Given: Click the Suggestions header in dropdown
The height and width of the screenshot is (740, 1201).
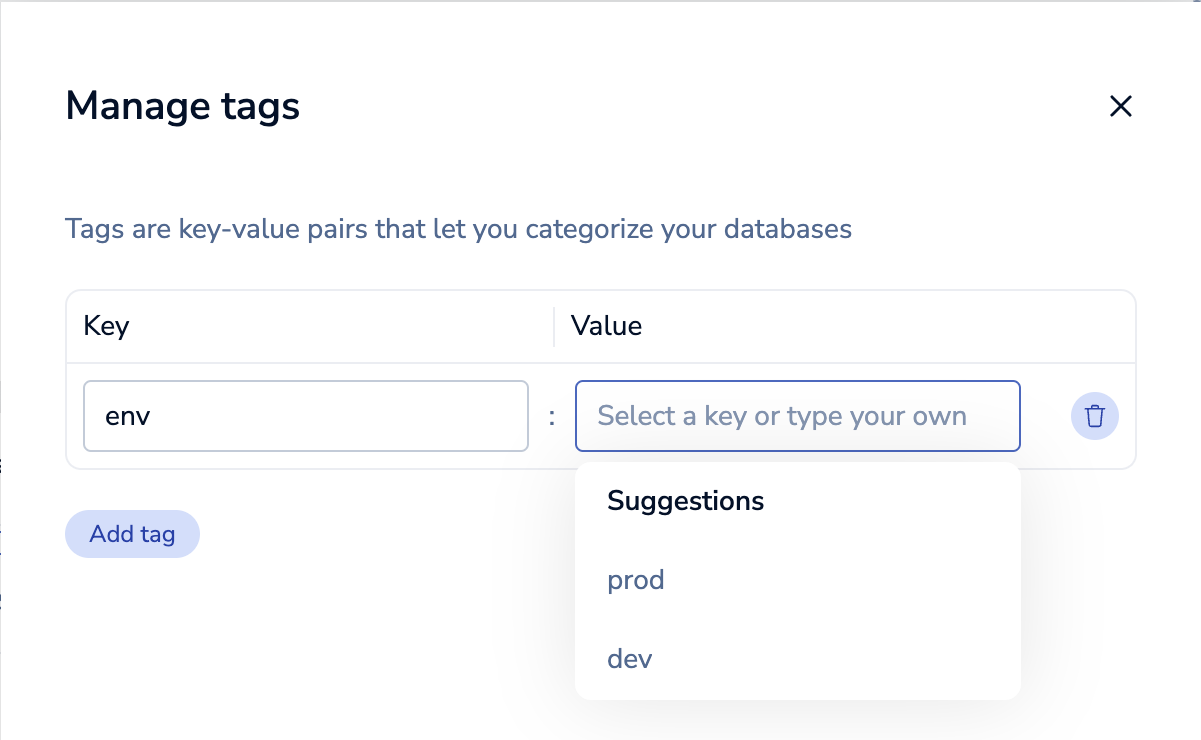Looking at the screenshot, I should [x=686, y=501].
